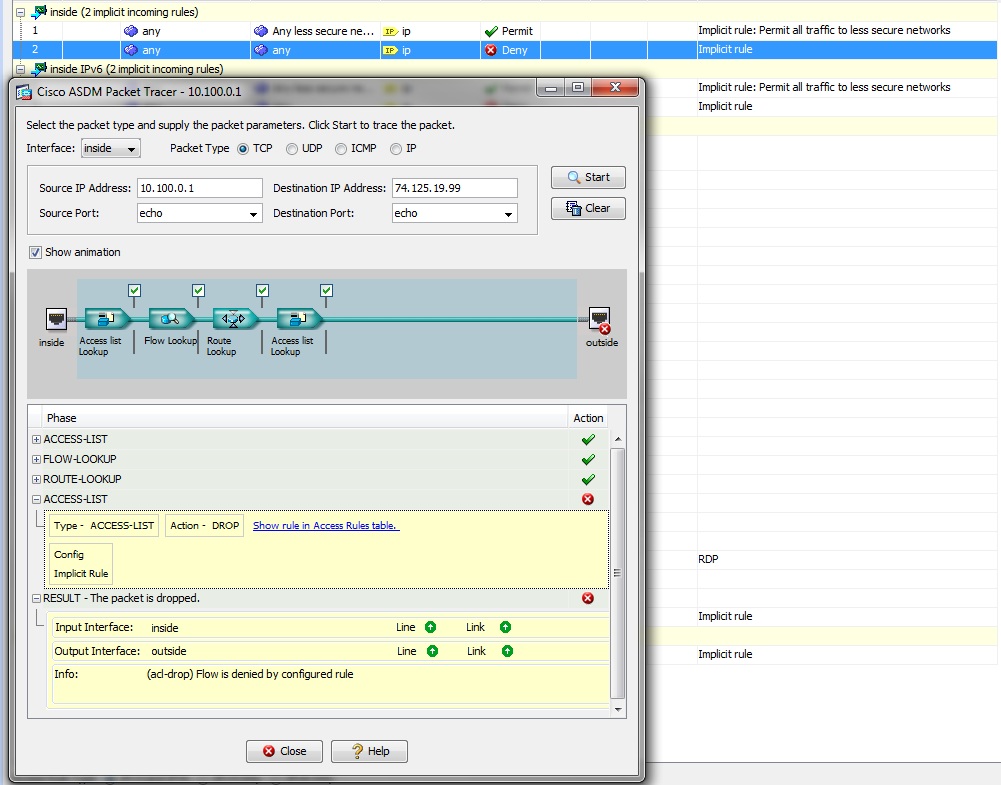Screen dimensions: 1001x785
Task: Click the phase list scrollbar up arrow
Action: [x=617, y=439]
